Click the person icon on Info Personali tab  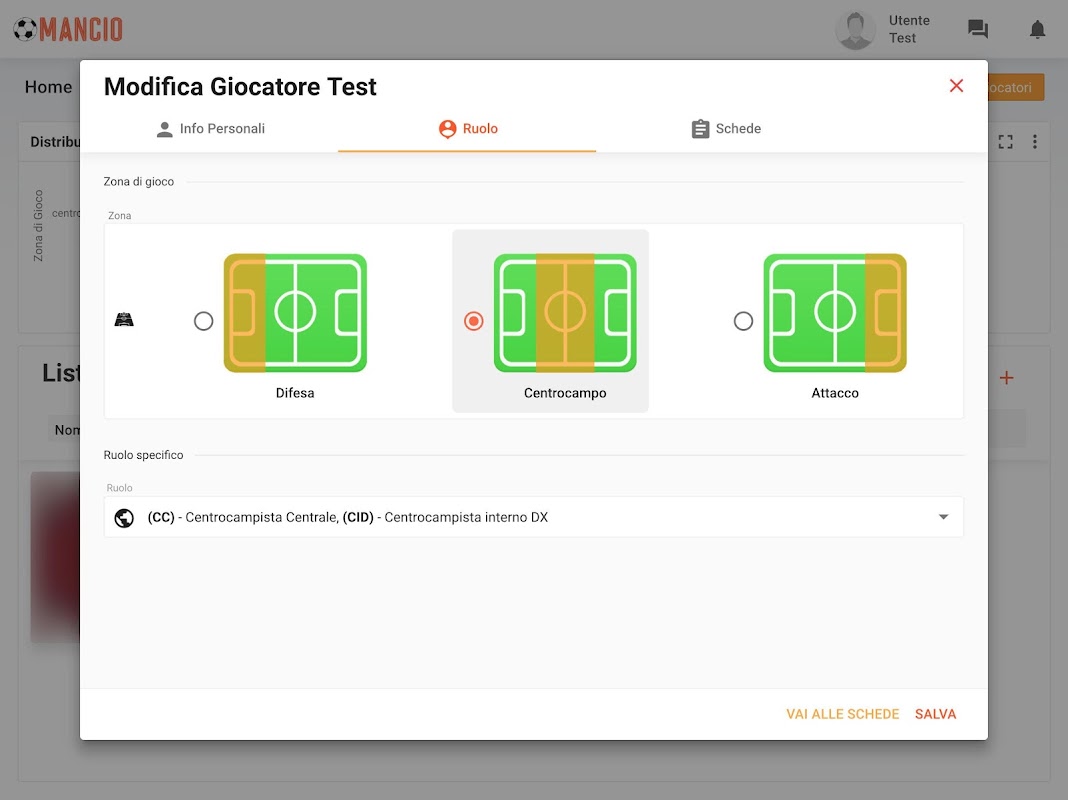point(164,129)
